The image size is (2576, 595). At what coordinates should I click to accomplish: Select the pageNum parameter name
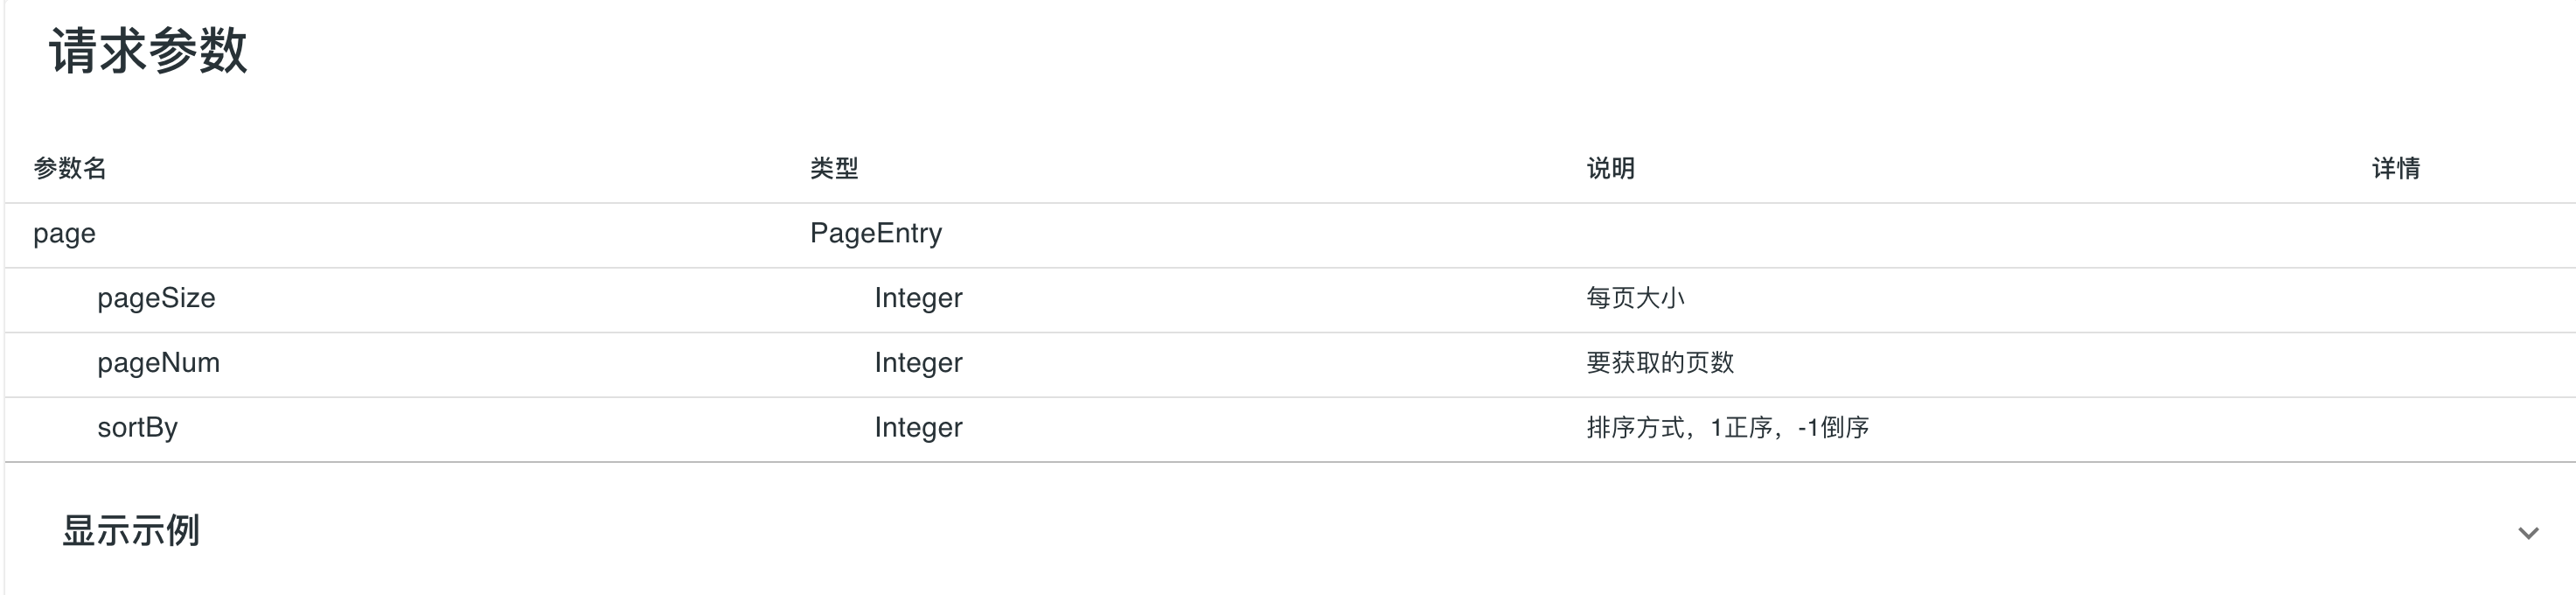[158, 363]
